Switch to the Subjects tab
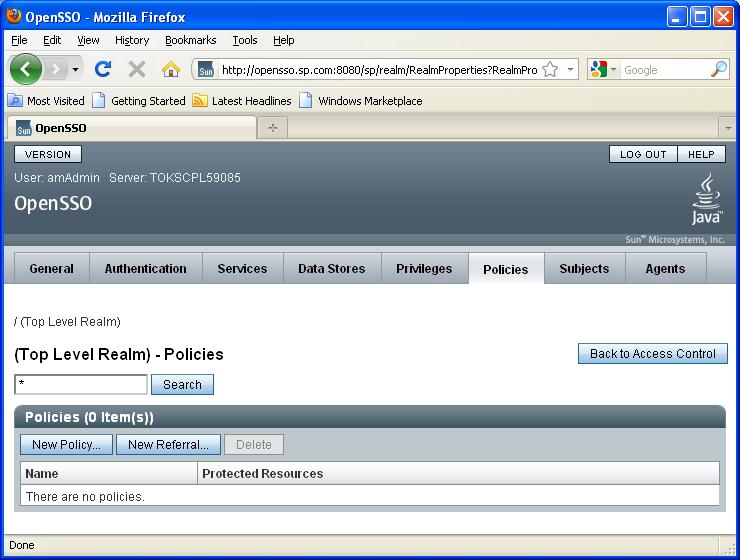Screen dimensions: 740x560 pyautogui.click(x=585, y=268)
